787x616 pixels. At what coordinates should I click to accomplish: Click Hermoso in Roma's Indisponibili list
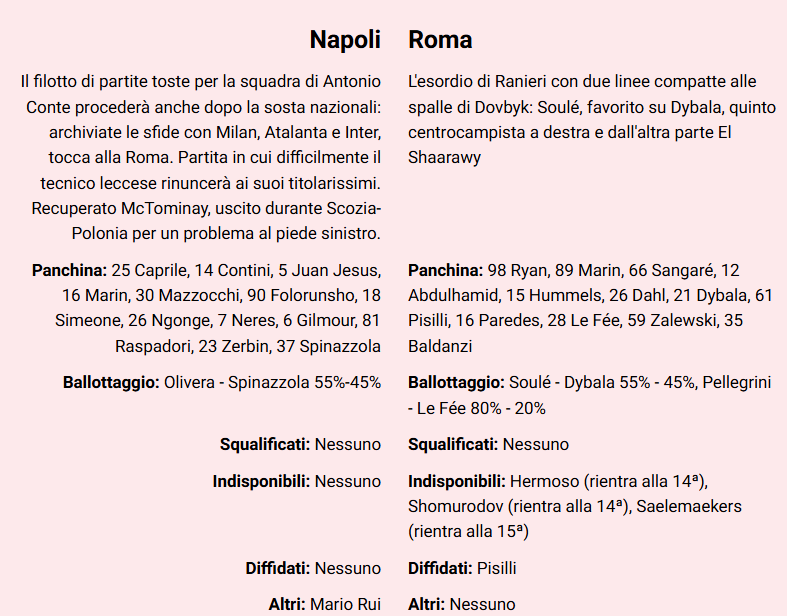[541, 481]
